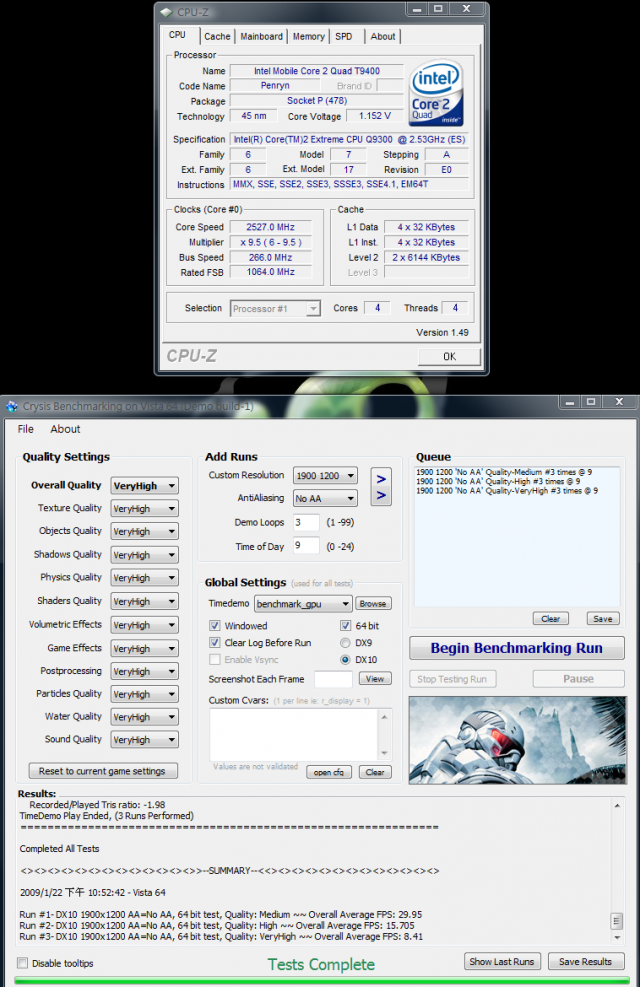Click Reset to current game settings
The width and height of the screenshot is (640, 988).
click(x=103, y=771)
